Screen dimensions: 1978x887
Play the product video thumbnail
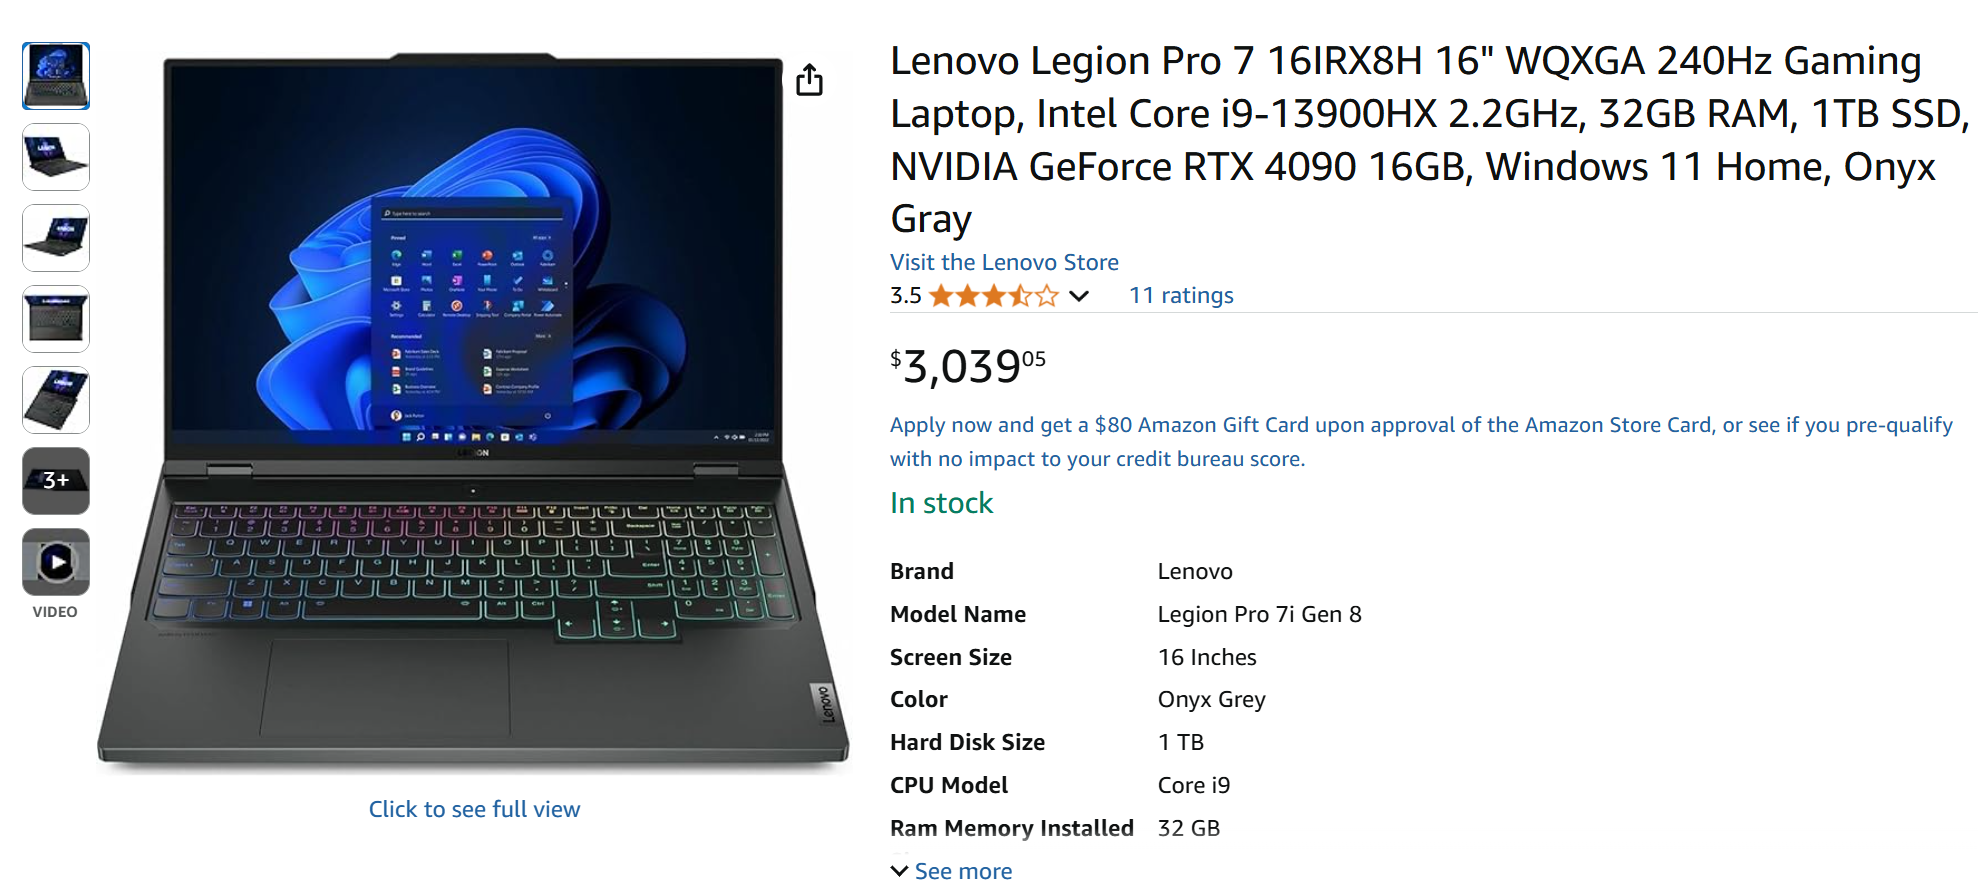(x=56, y=562)
